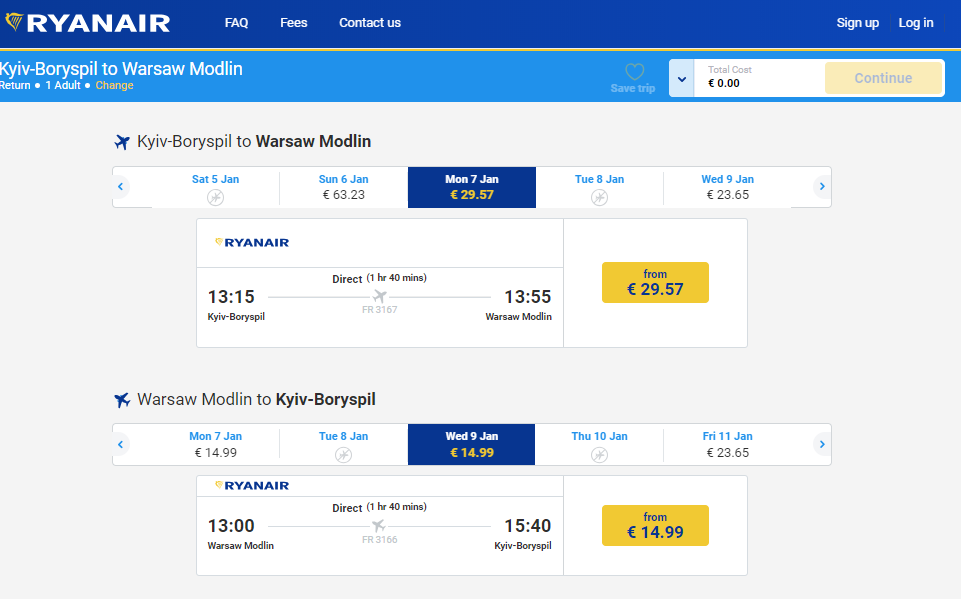This screenshot has width=961, height=599.
Task: Show later outbound dates with right arrow
Action: (822, 186)
